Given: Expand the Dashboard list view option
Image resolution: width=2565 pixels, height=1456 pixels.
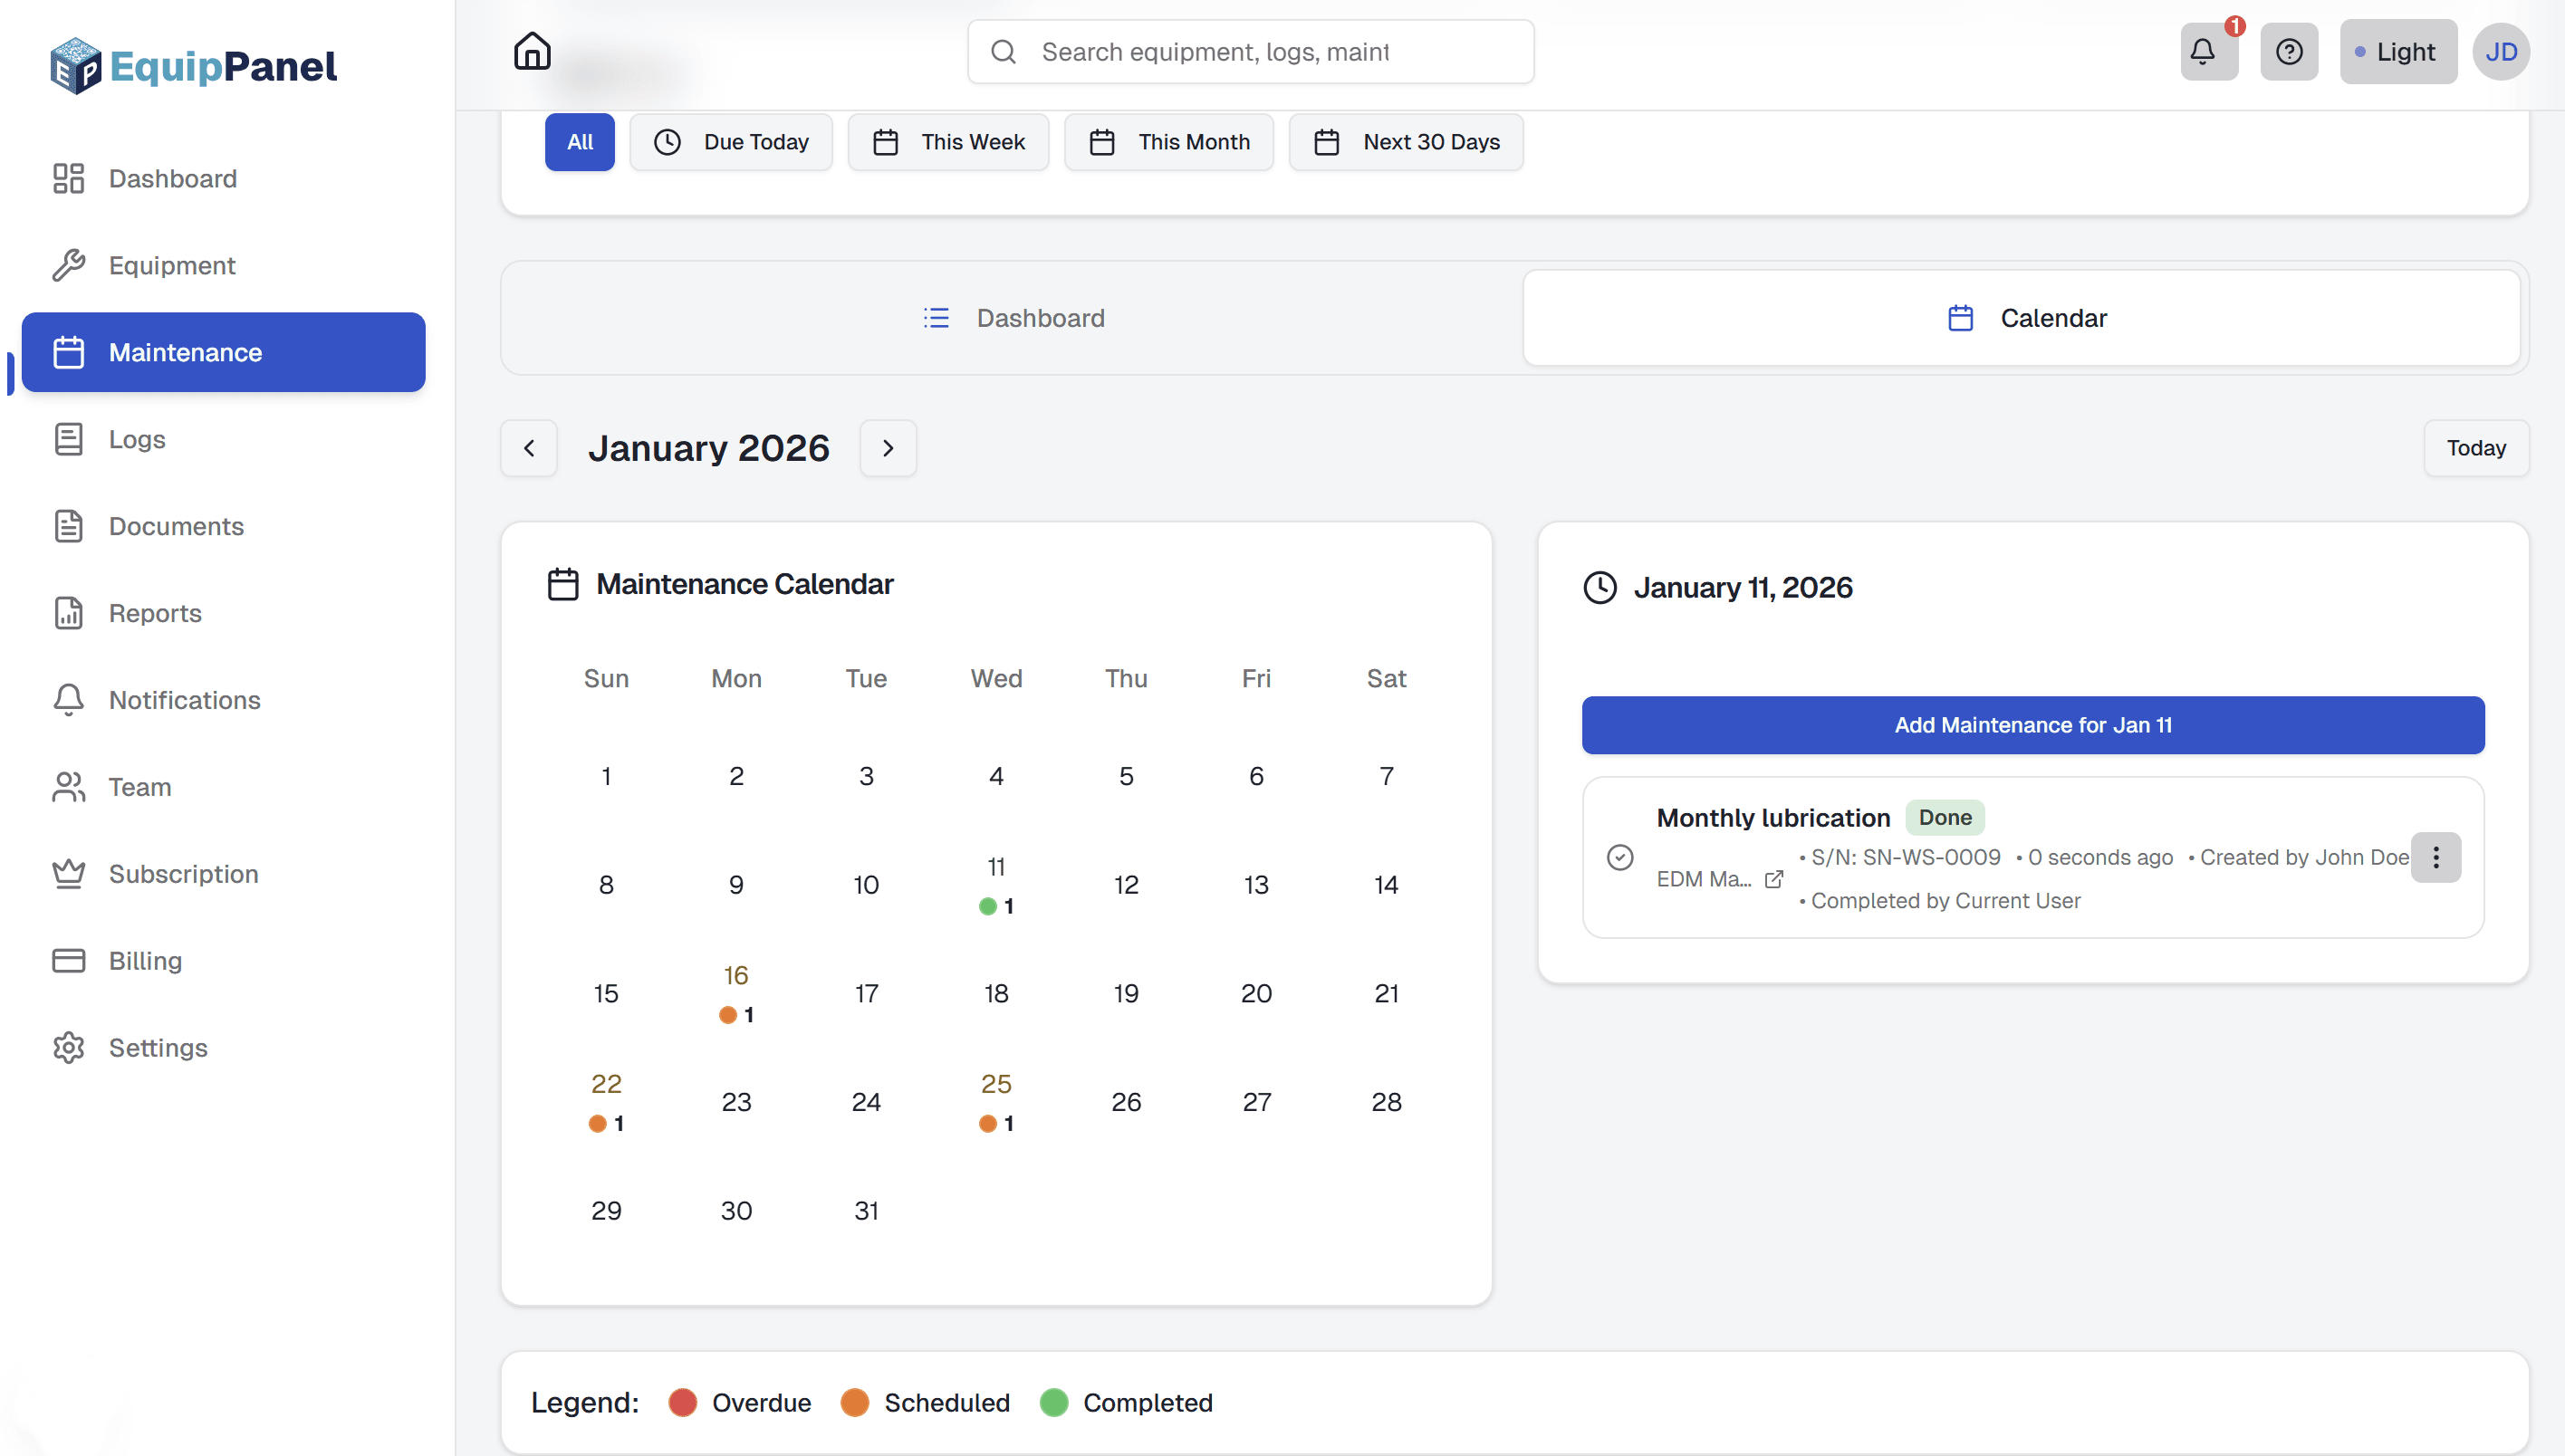Looking at the screenshot, I should [x=1014, y=317].
